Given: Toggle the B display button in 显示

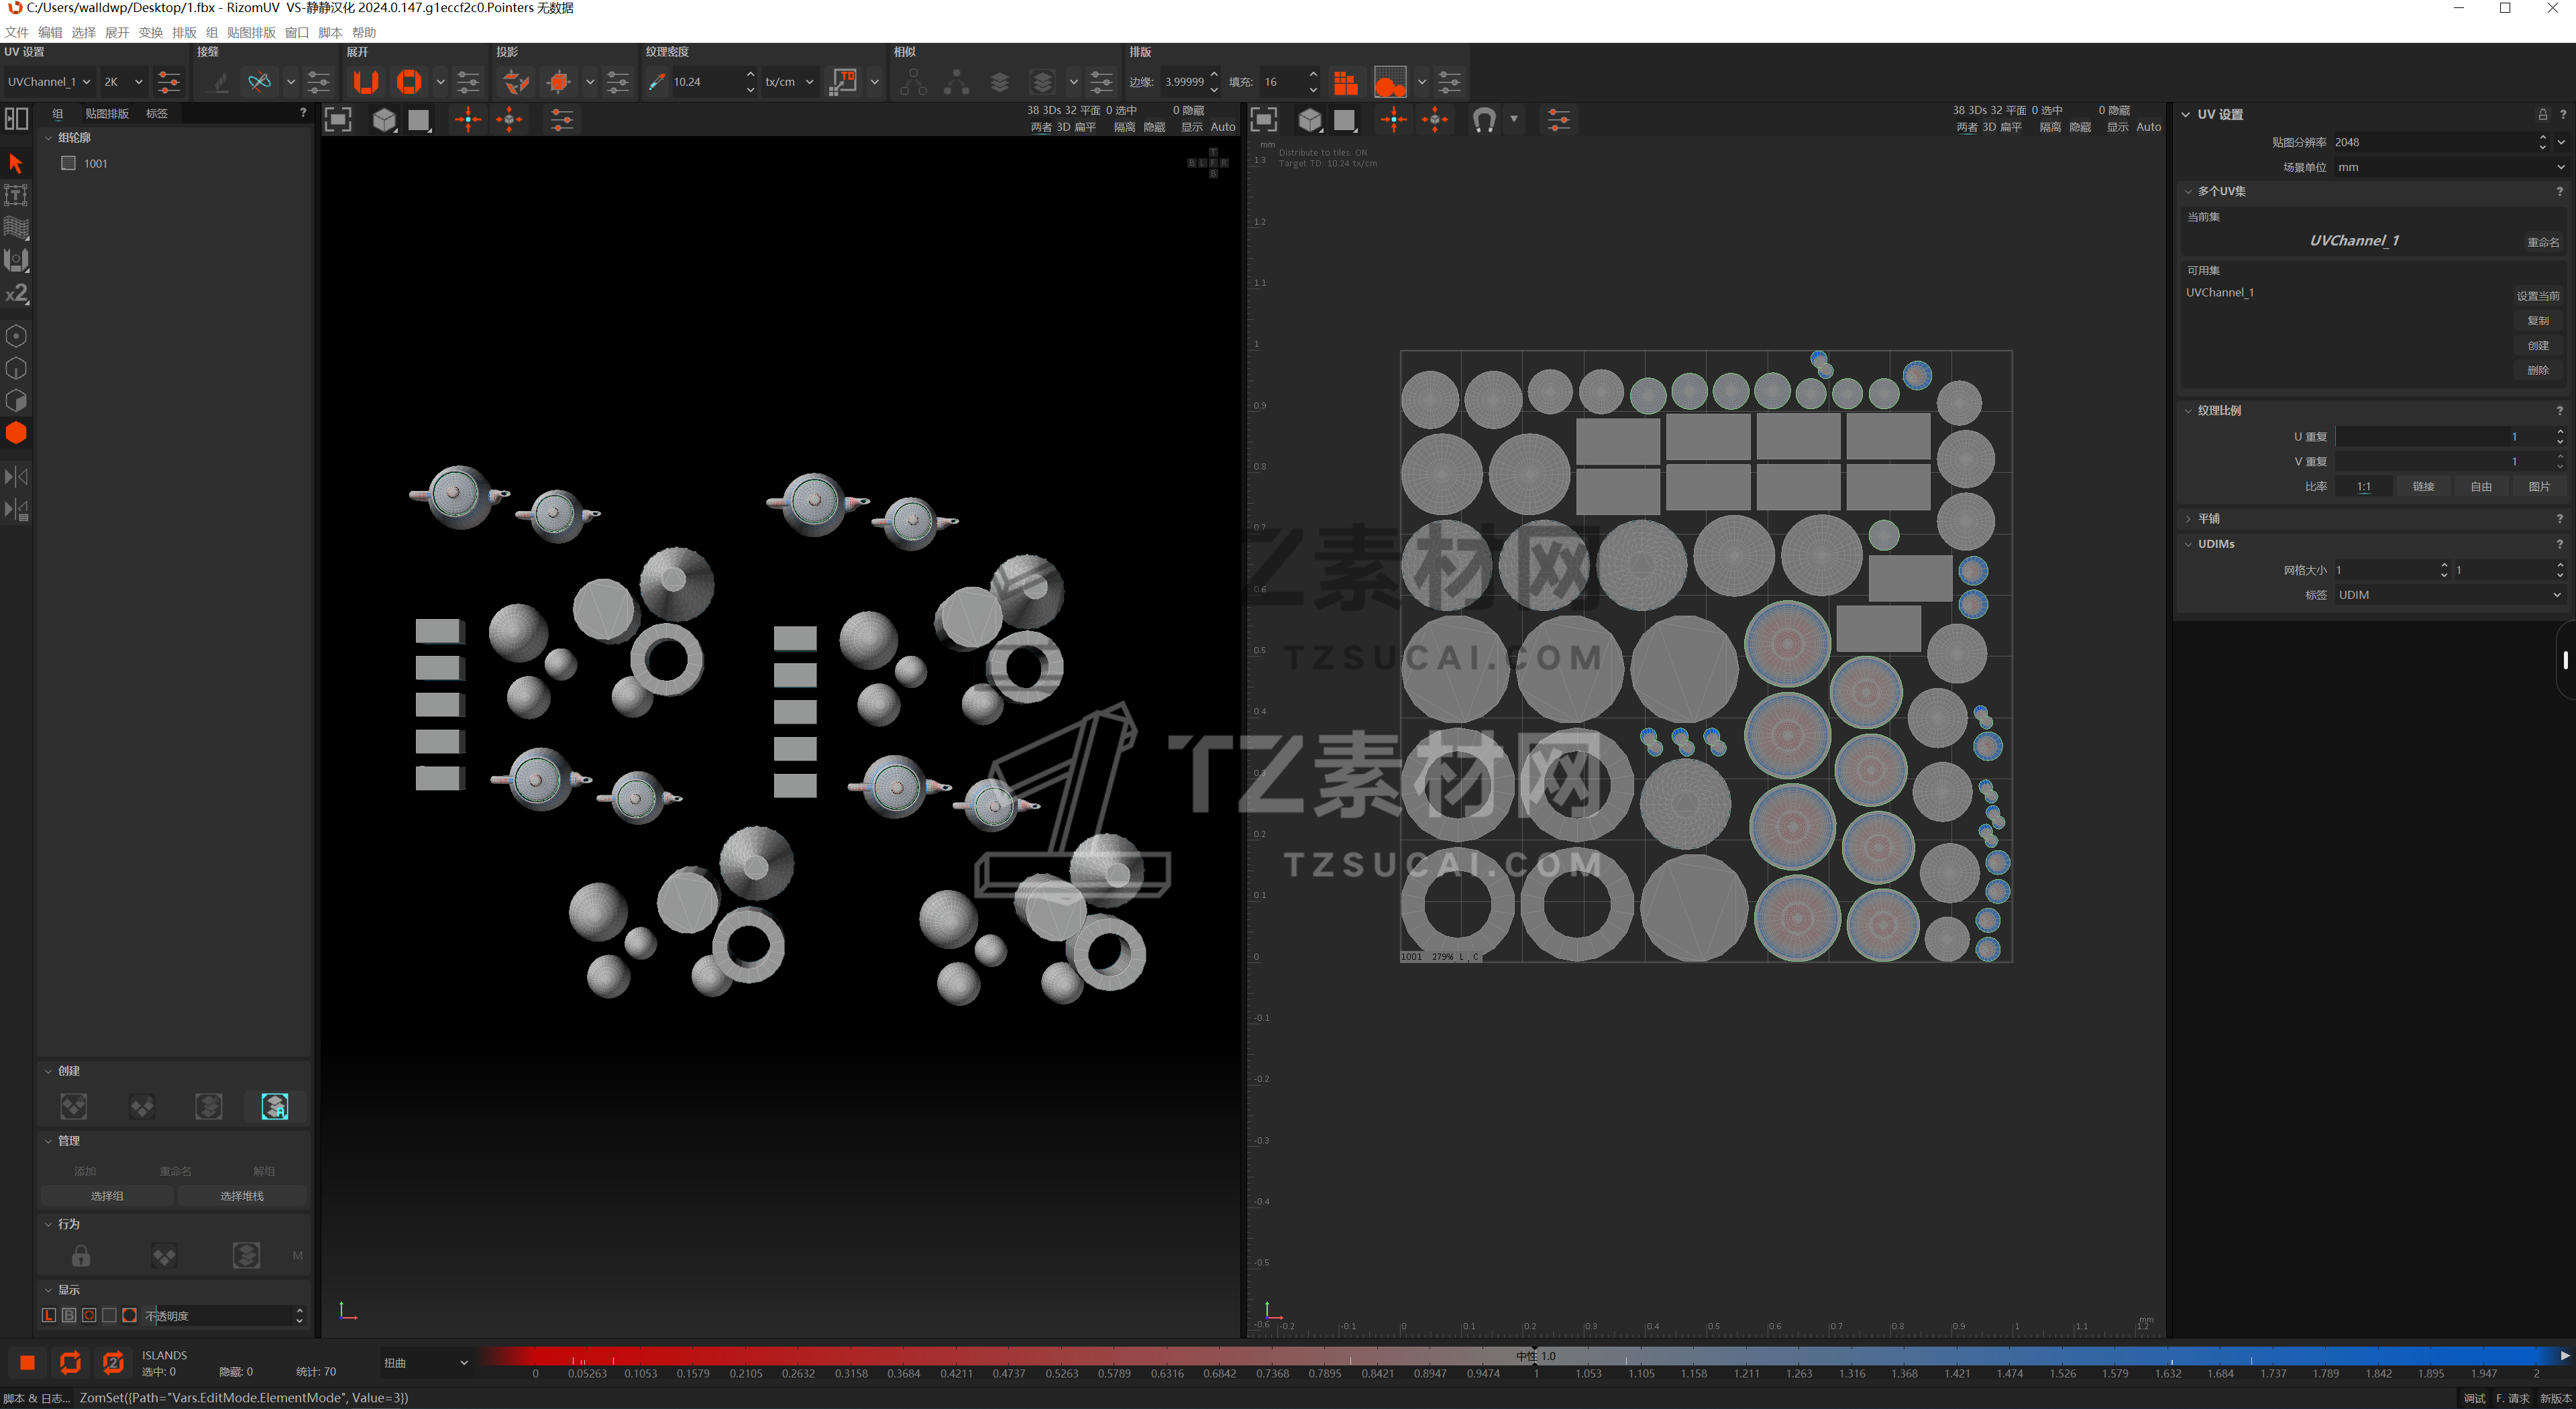Looking at the screenshot, I should [x=69, y=1316].
